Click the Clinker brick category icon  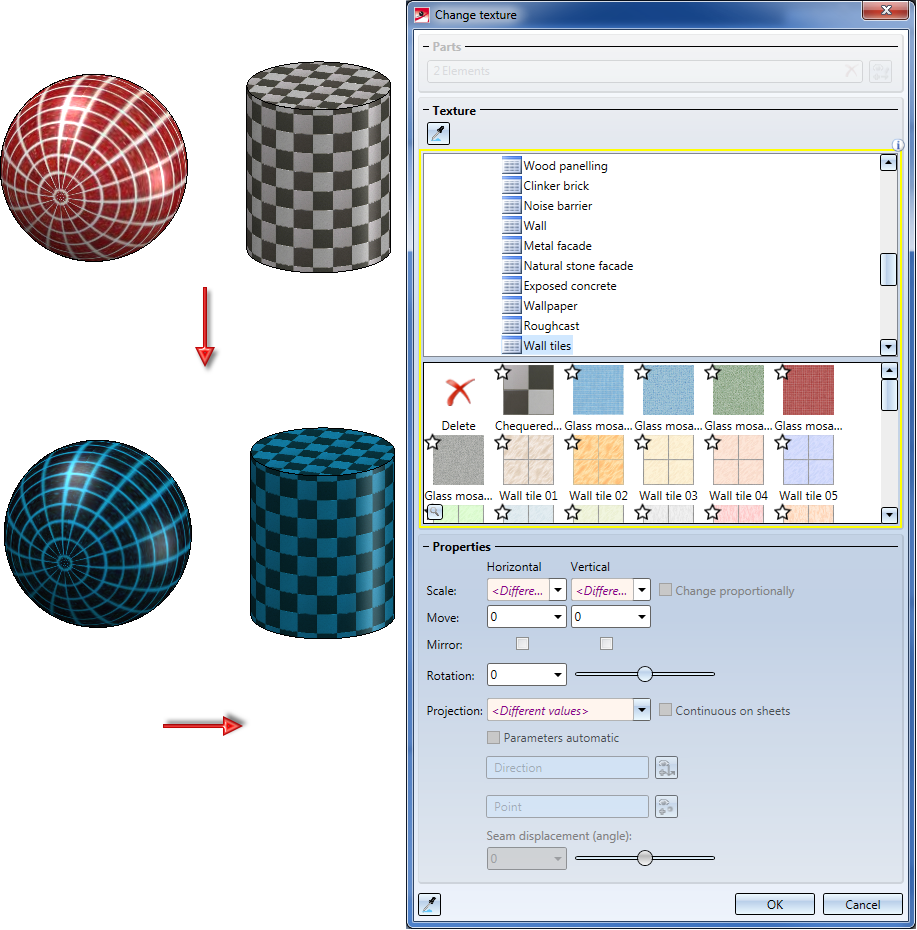[x=511, y=186]
